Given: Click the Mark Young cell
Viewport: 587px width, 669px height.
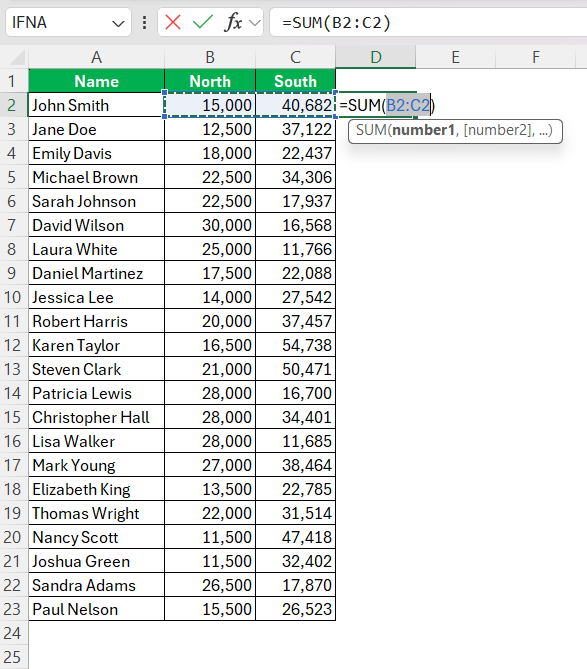Looking at the screenshot, I should 96,465.
